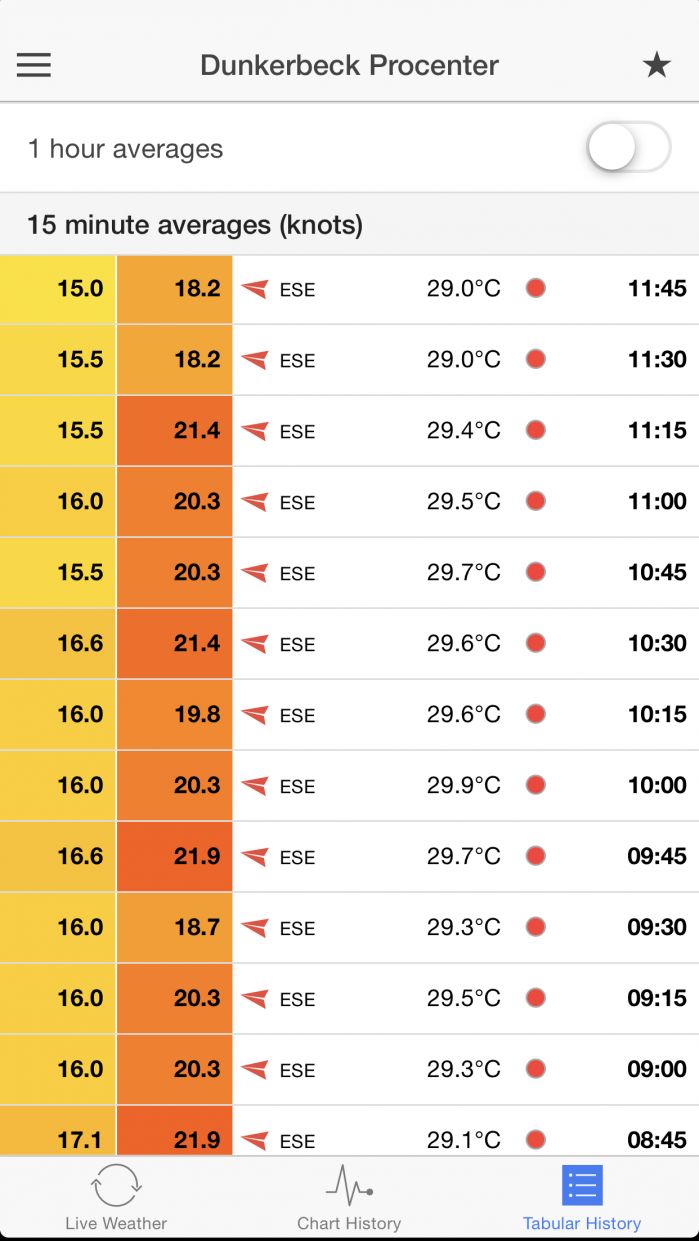This screenshot has width=699, height=1241.
Task: Tap the 29.7°C temperature at 10:45
Action: [464, 572]
